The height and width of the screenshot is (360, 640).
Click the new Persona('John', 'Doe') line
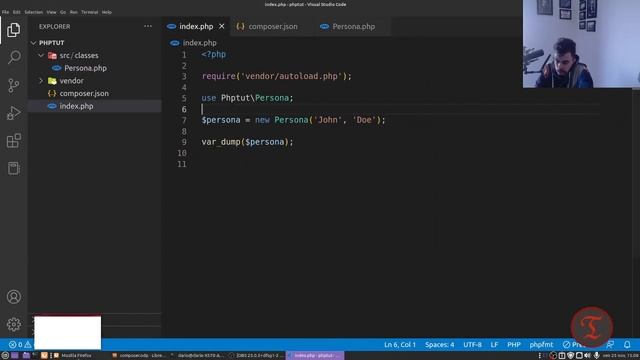[x=293, y=120]
